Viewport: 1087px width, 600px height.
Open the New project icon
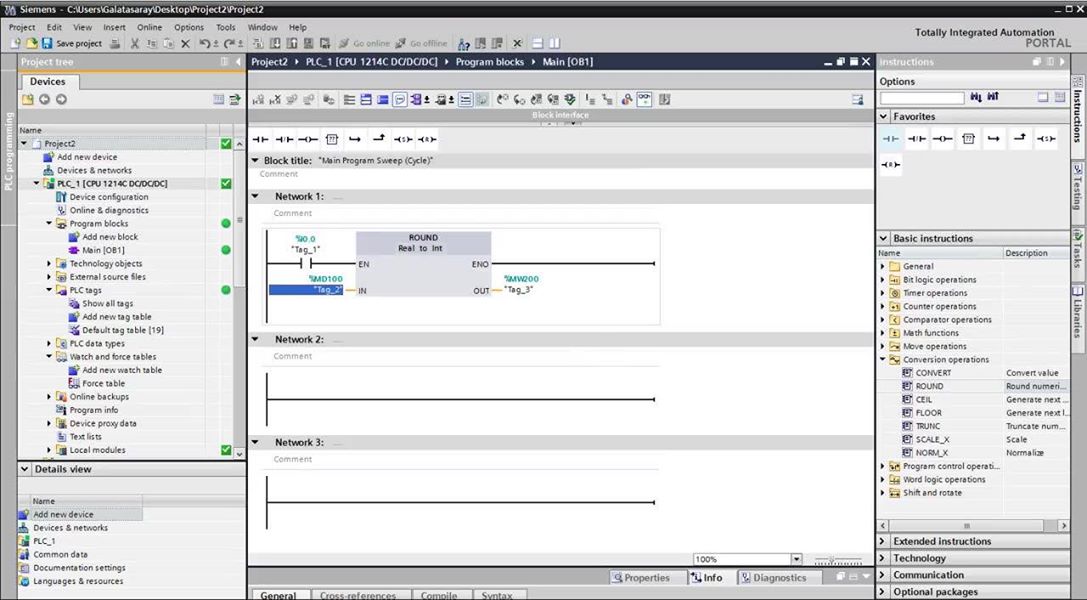(x=16, y=44)
